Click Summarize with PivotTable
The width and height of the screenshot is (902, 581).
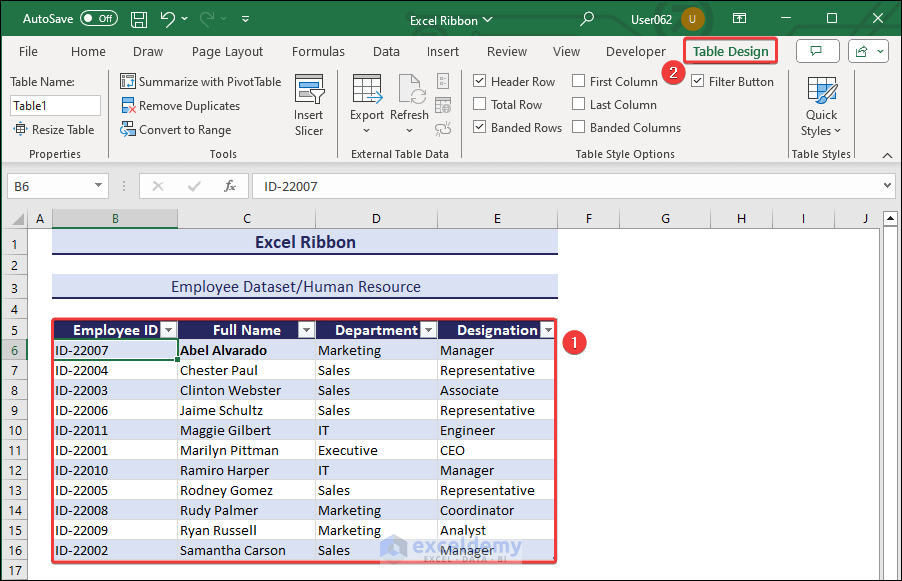pos(201,82)
